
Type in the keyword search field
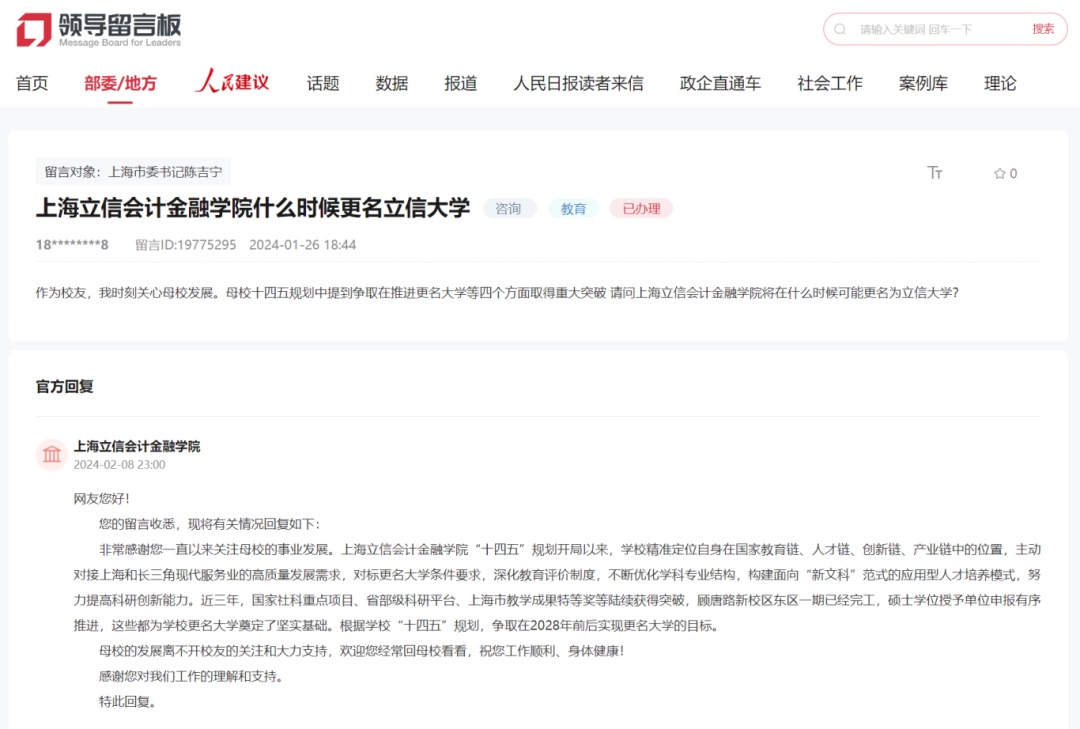tap(935, 29)
